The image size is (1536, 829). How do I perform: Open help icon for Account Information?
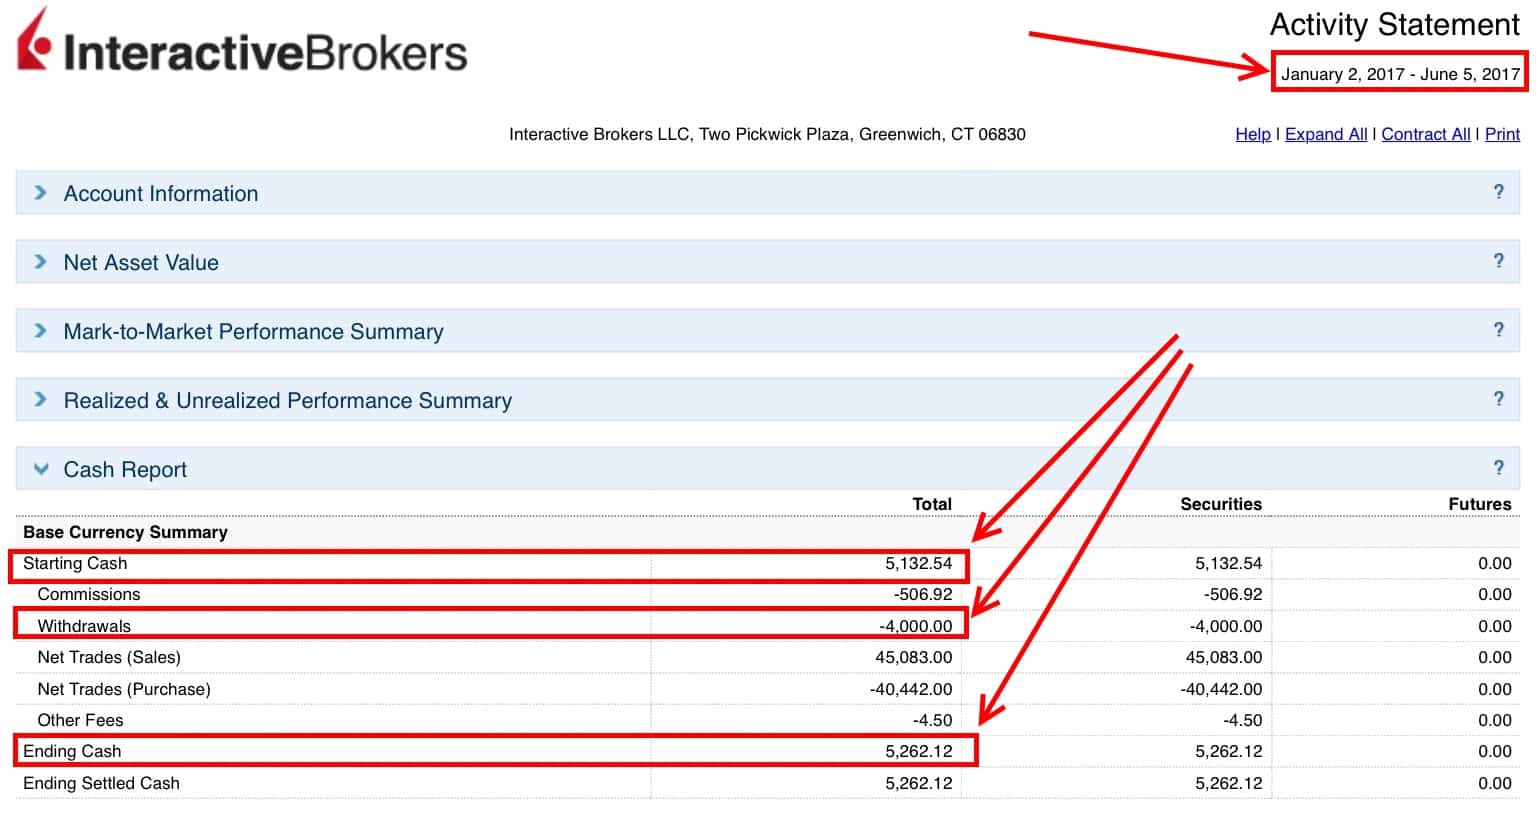pyautogui.click(x=1498, y=192)
